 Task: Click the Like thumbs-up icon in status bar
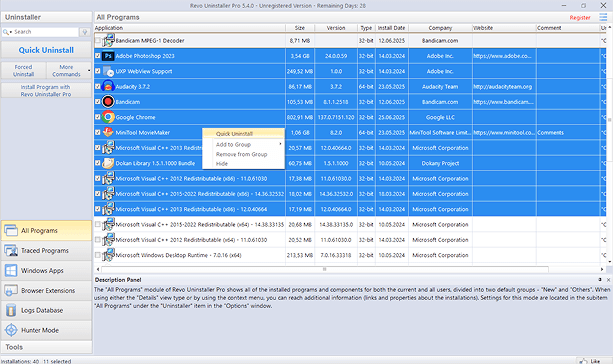tap(583, 361)
